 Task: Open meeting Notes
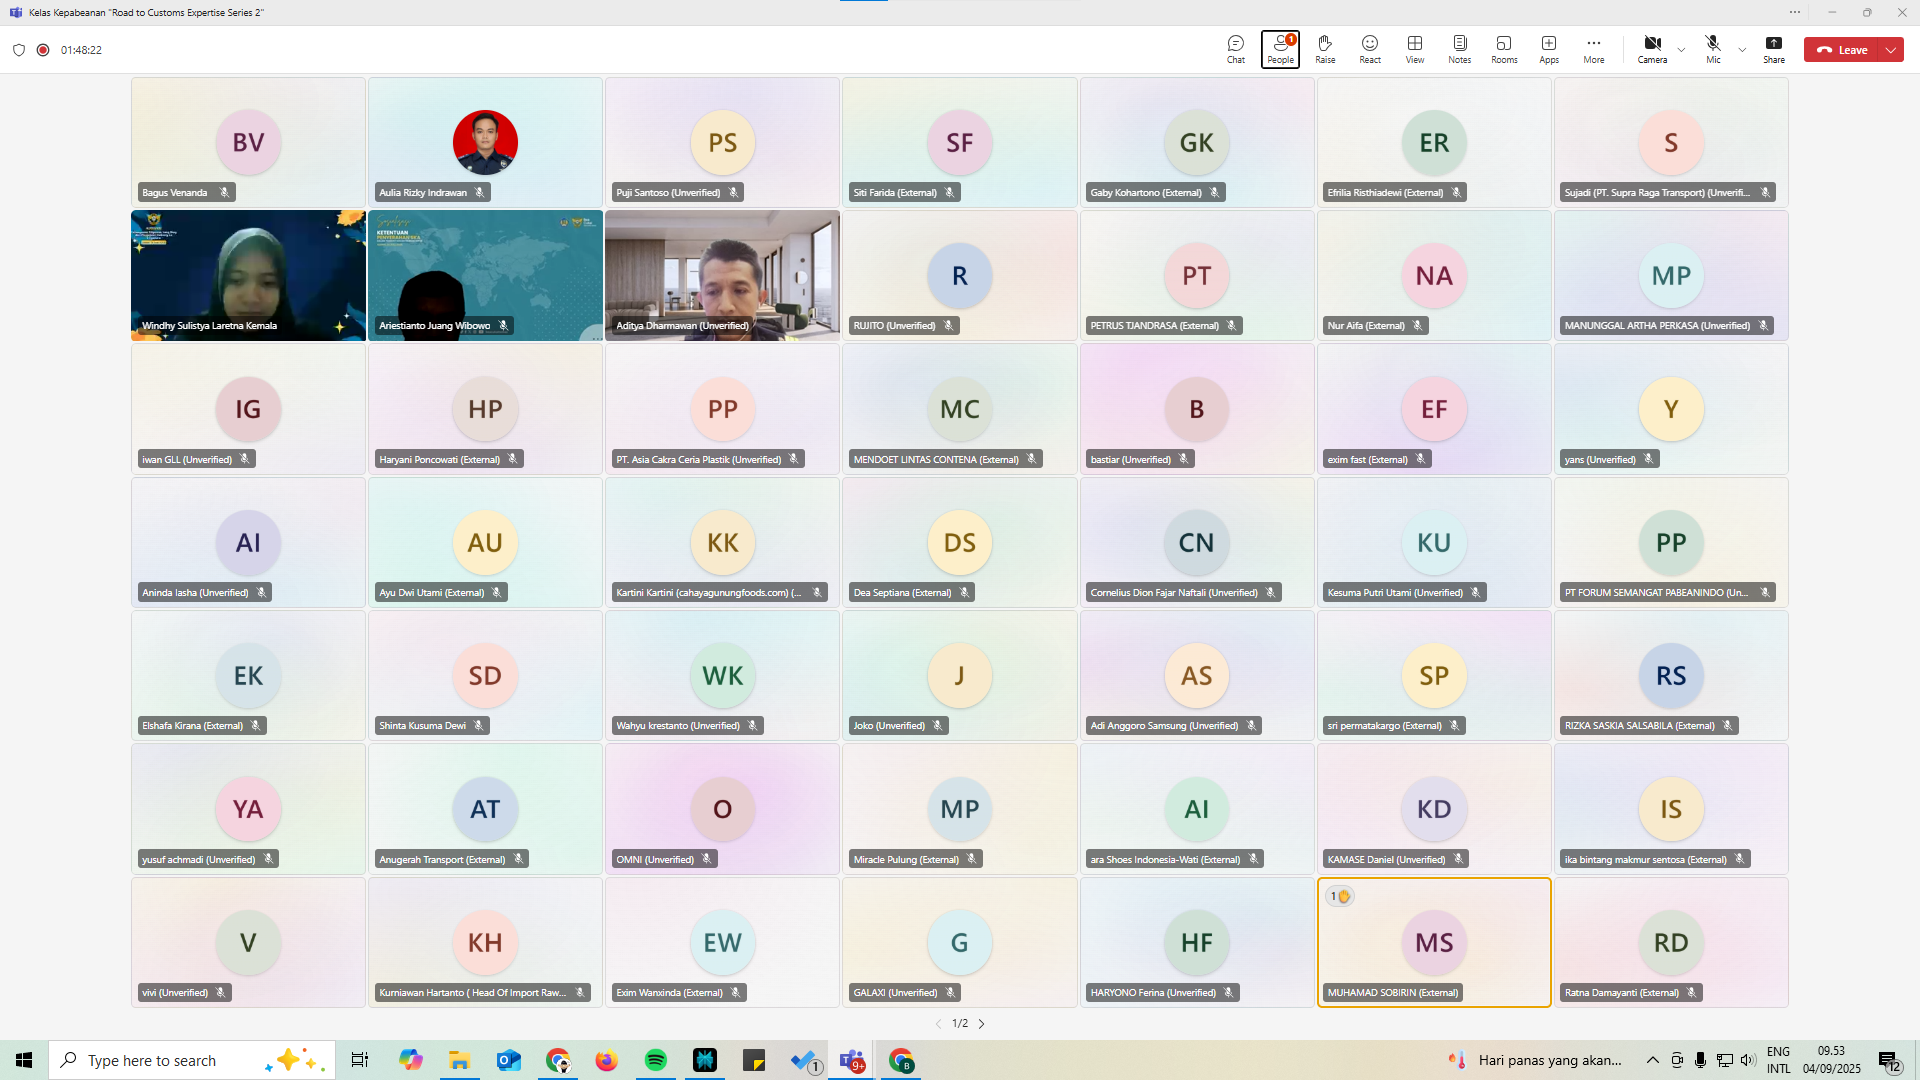[x=1460, y=48]
